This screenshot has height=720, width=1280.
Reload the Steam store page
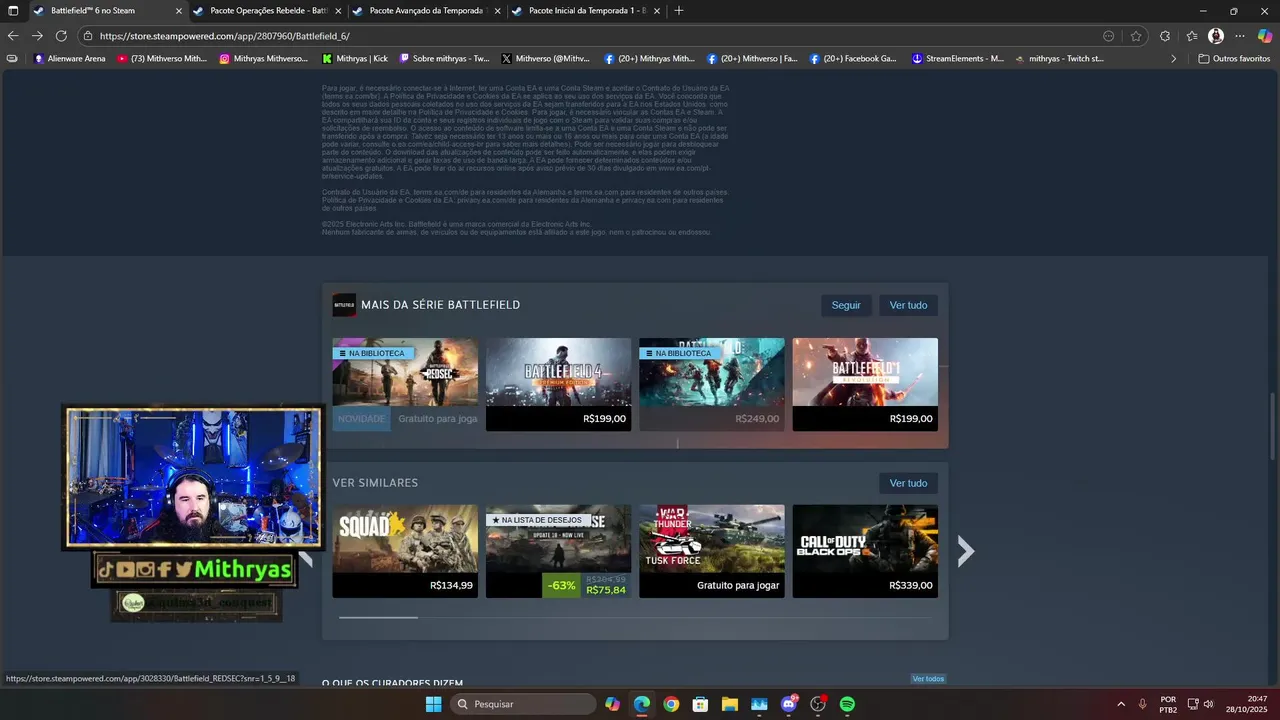pos(61,35)
